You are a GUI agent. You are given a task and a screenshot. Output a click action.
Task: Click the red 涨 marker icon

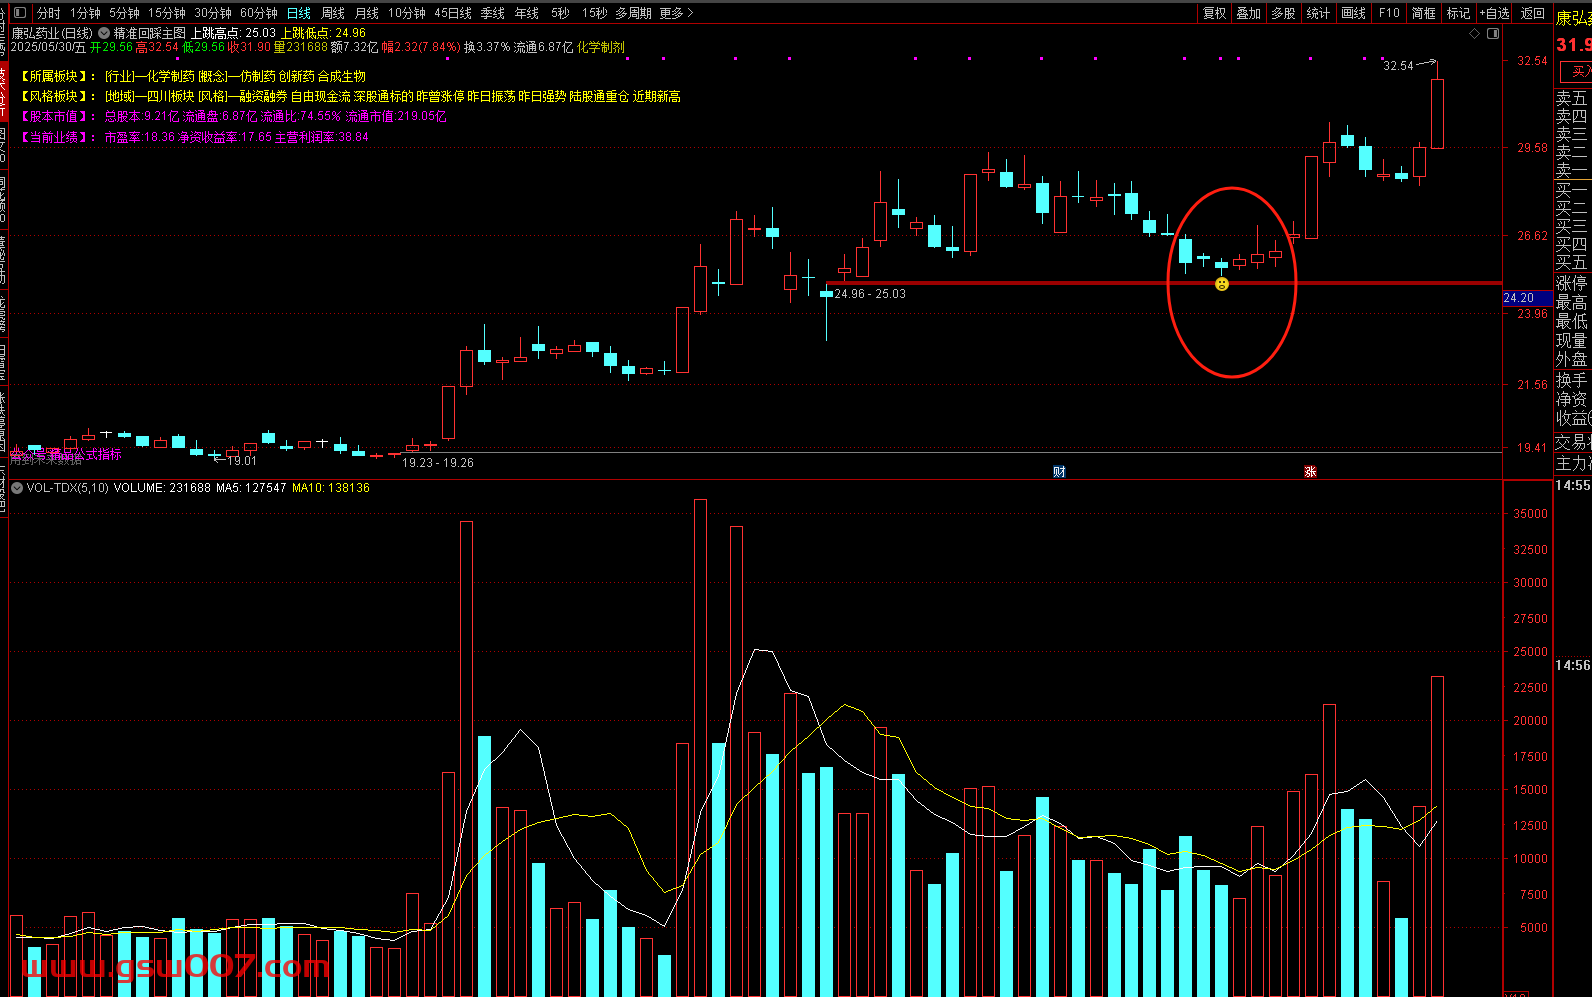[x=1310, y=472]
